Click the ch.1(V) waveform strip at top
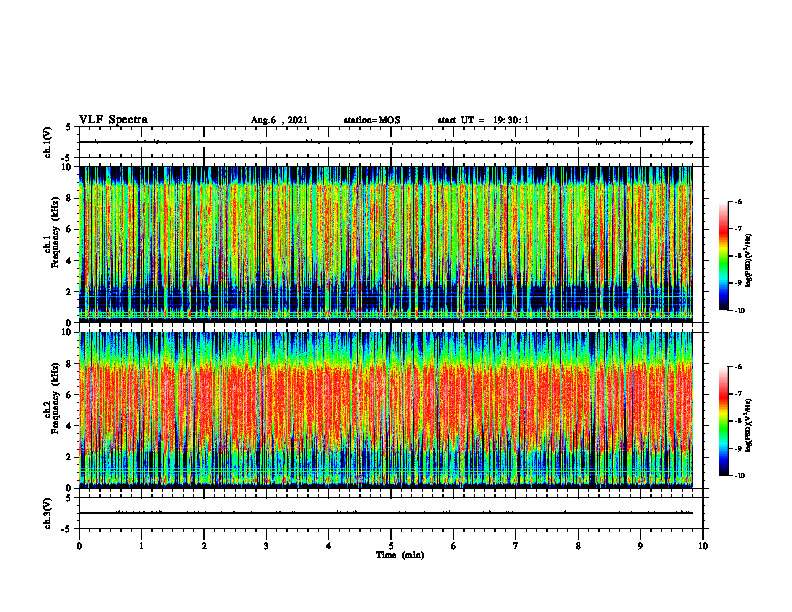The image size is (792, 612). [x=391, y=142]
